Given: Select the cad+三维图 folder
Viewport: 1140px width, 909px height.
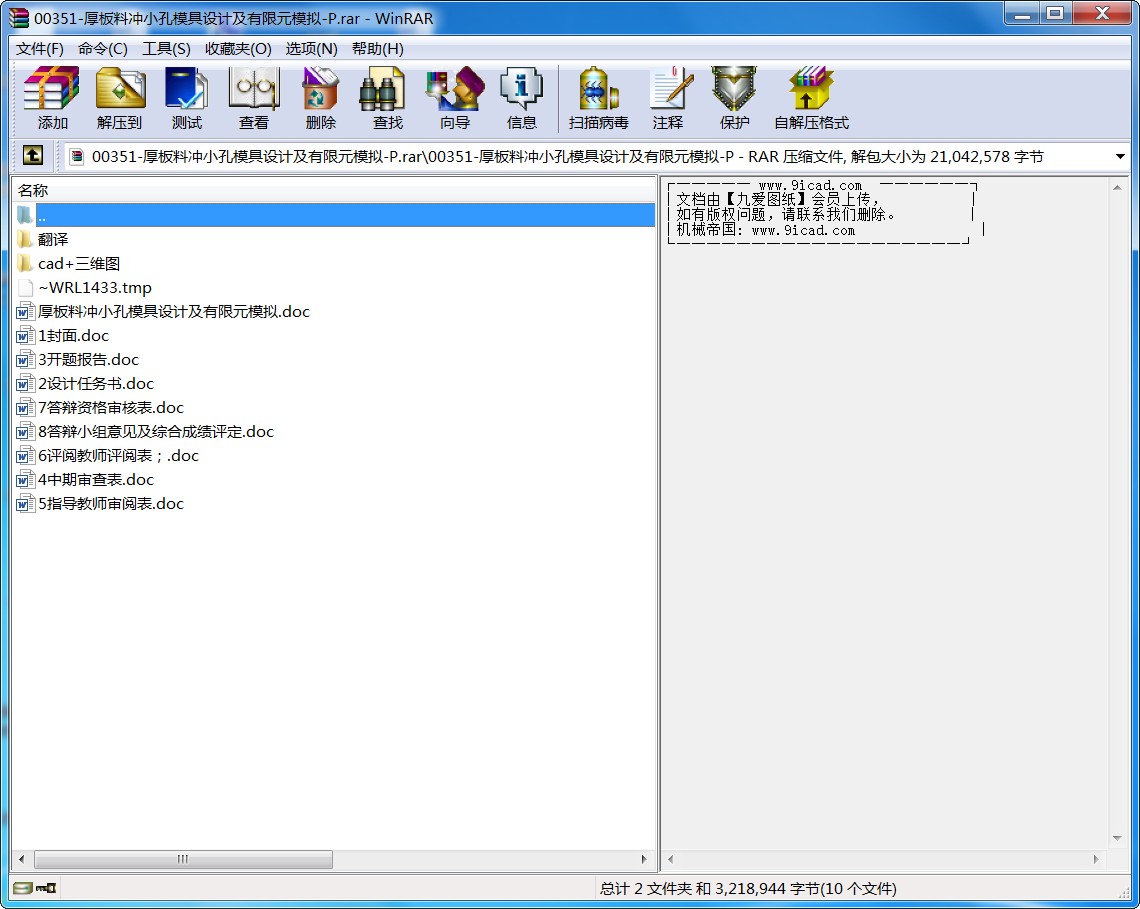Looking at the screenshot, I should 78,264.
